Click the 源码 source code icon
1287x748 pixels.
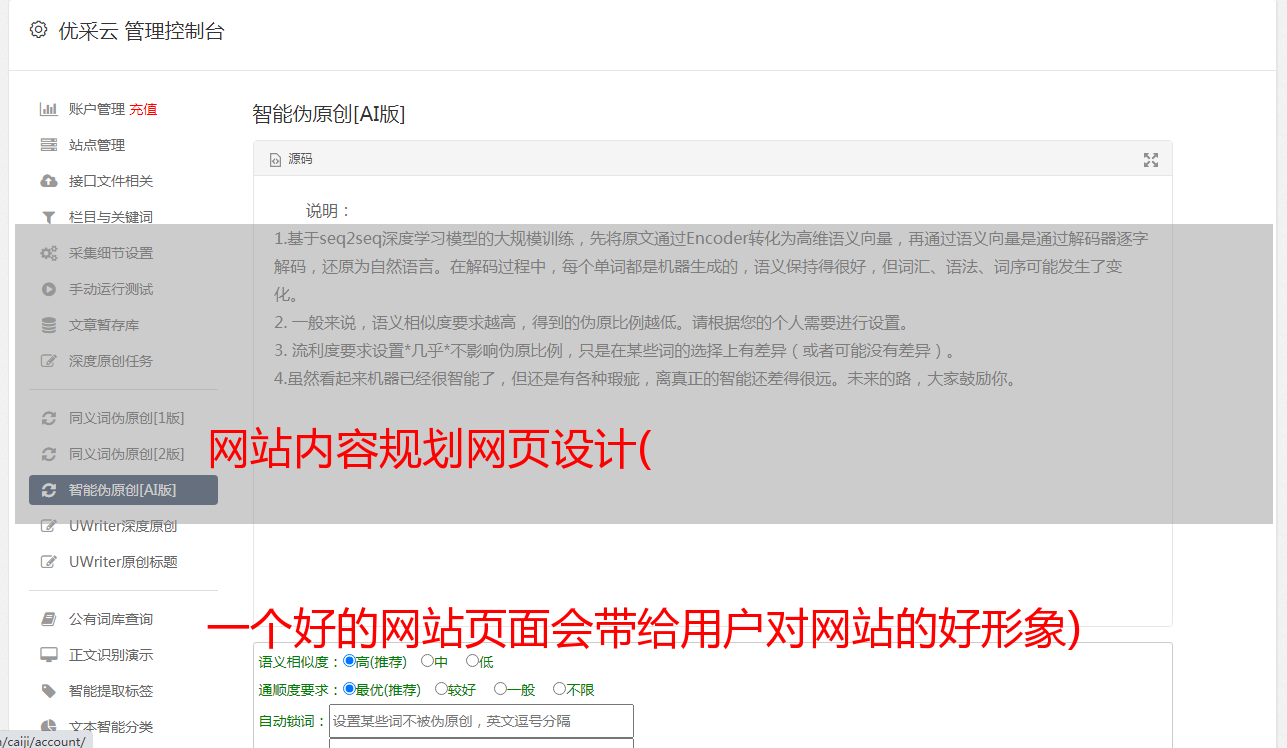click(276, 160)
